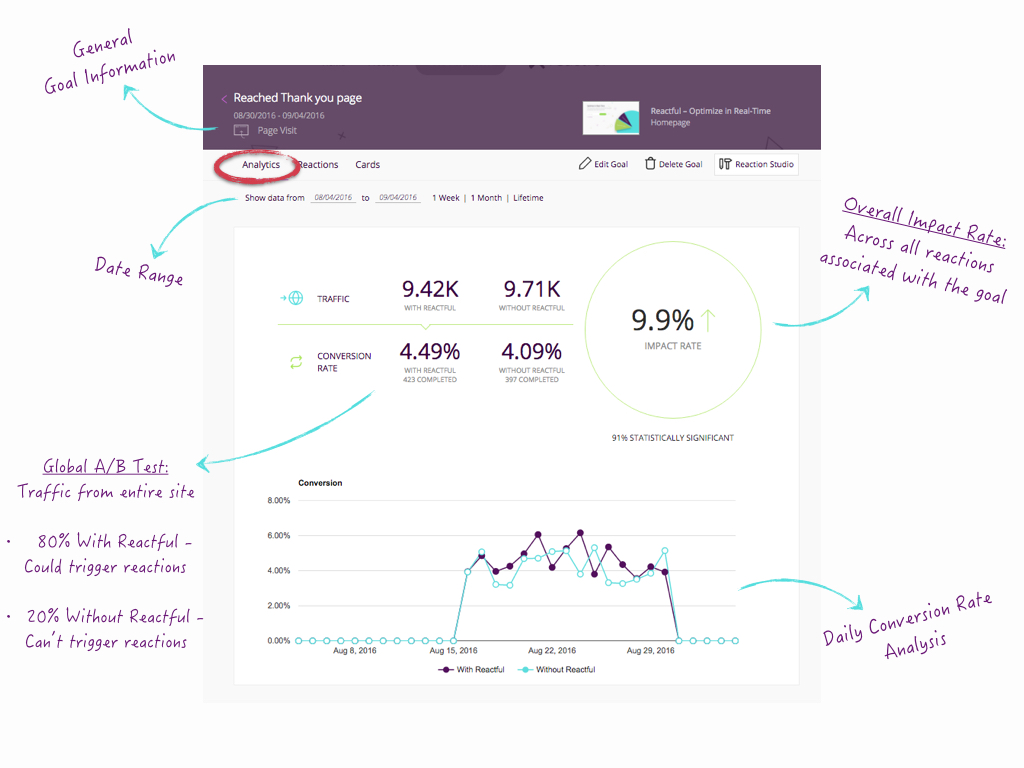Open the Reaction Studio button

pos(757,164)
